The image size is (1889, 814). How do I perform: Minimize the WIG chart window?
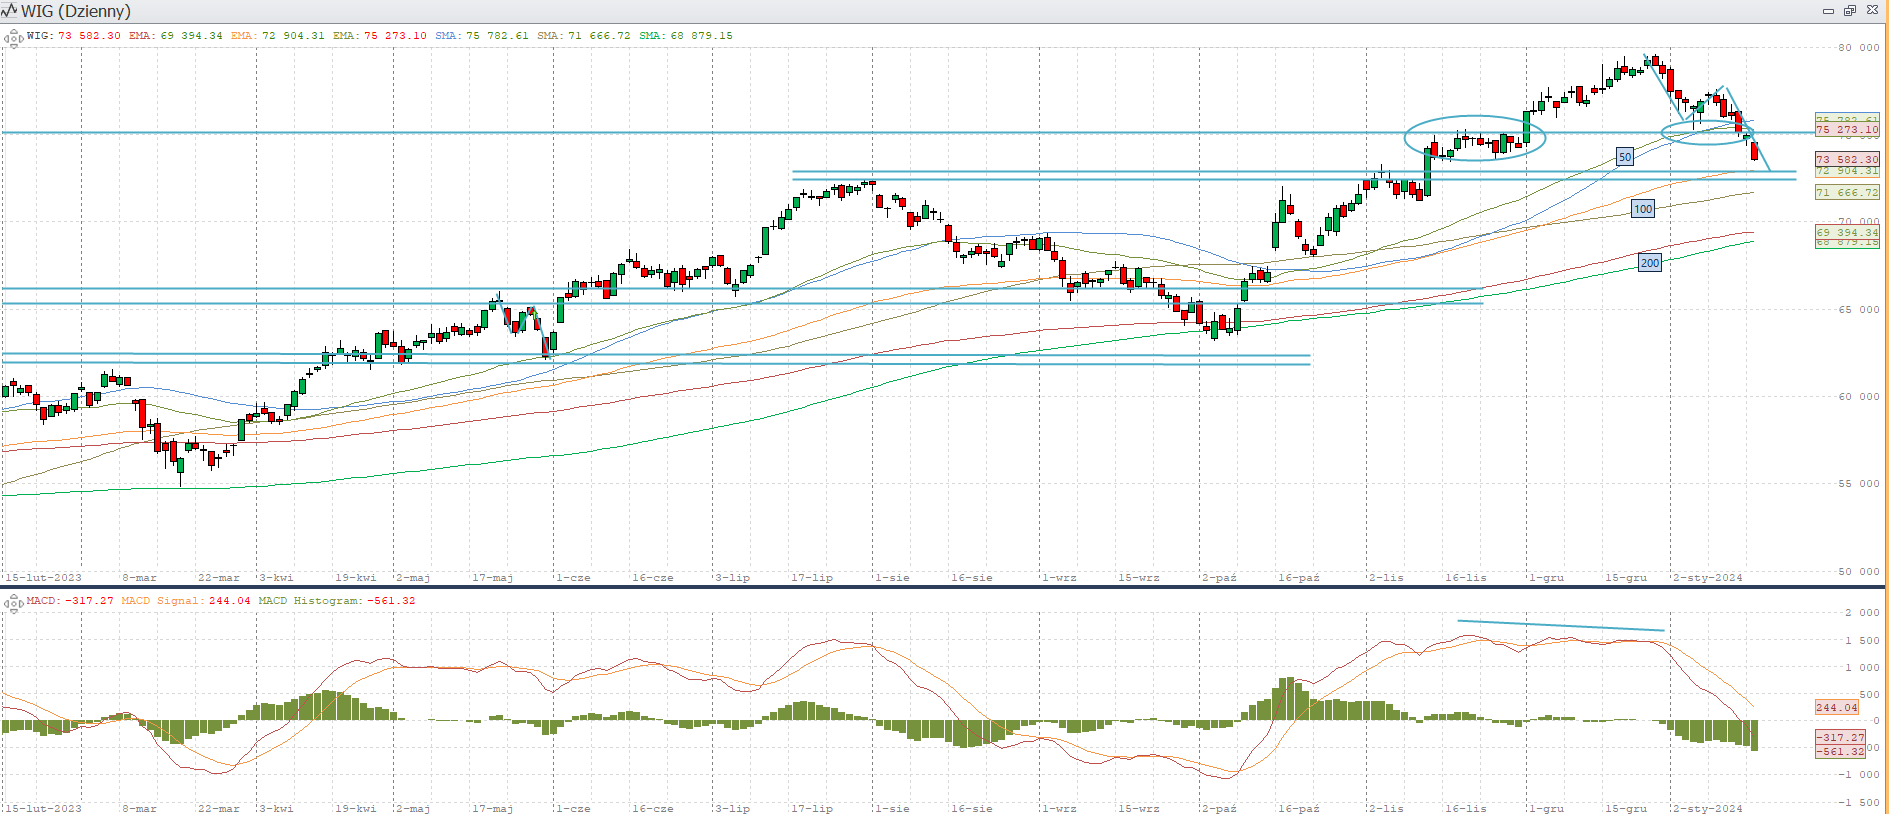(x=1828, y=11)
